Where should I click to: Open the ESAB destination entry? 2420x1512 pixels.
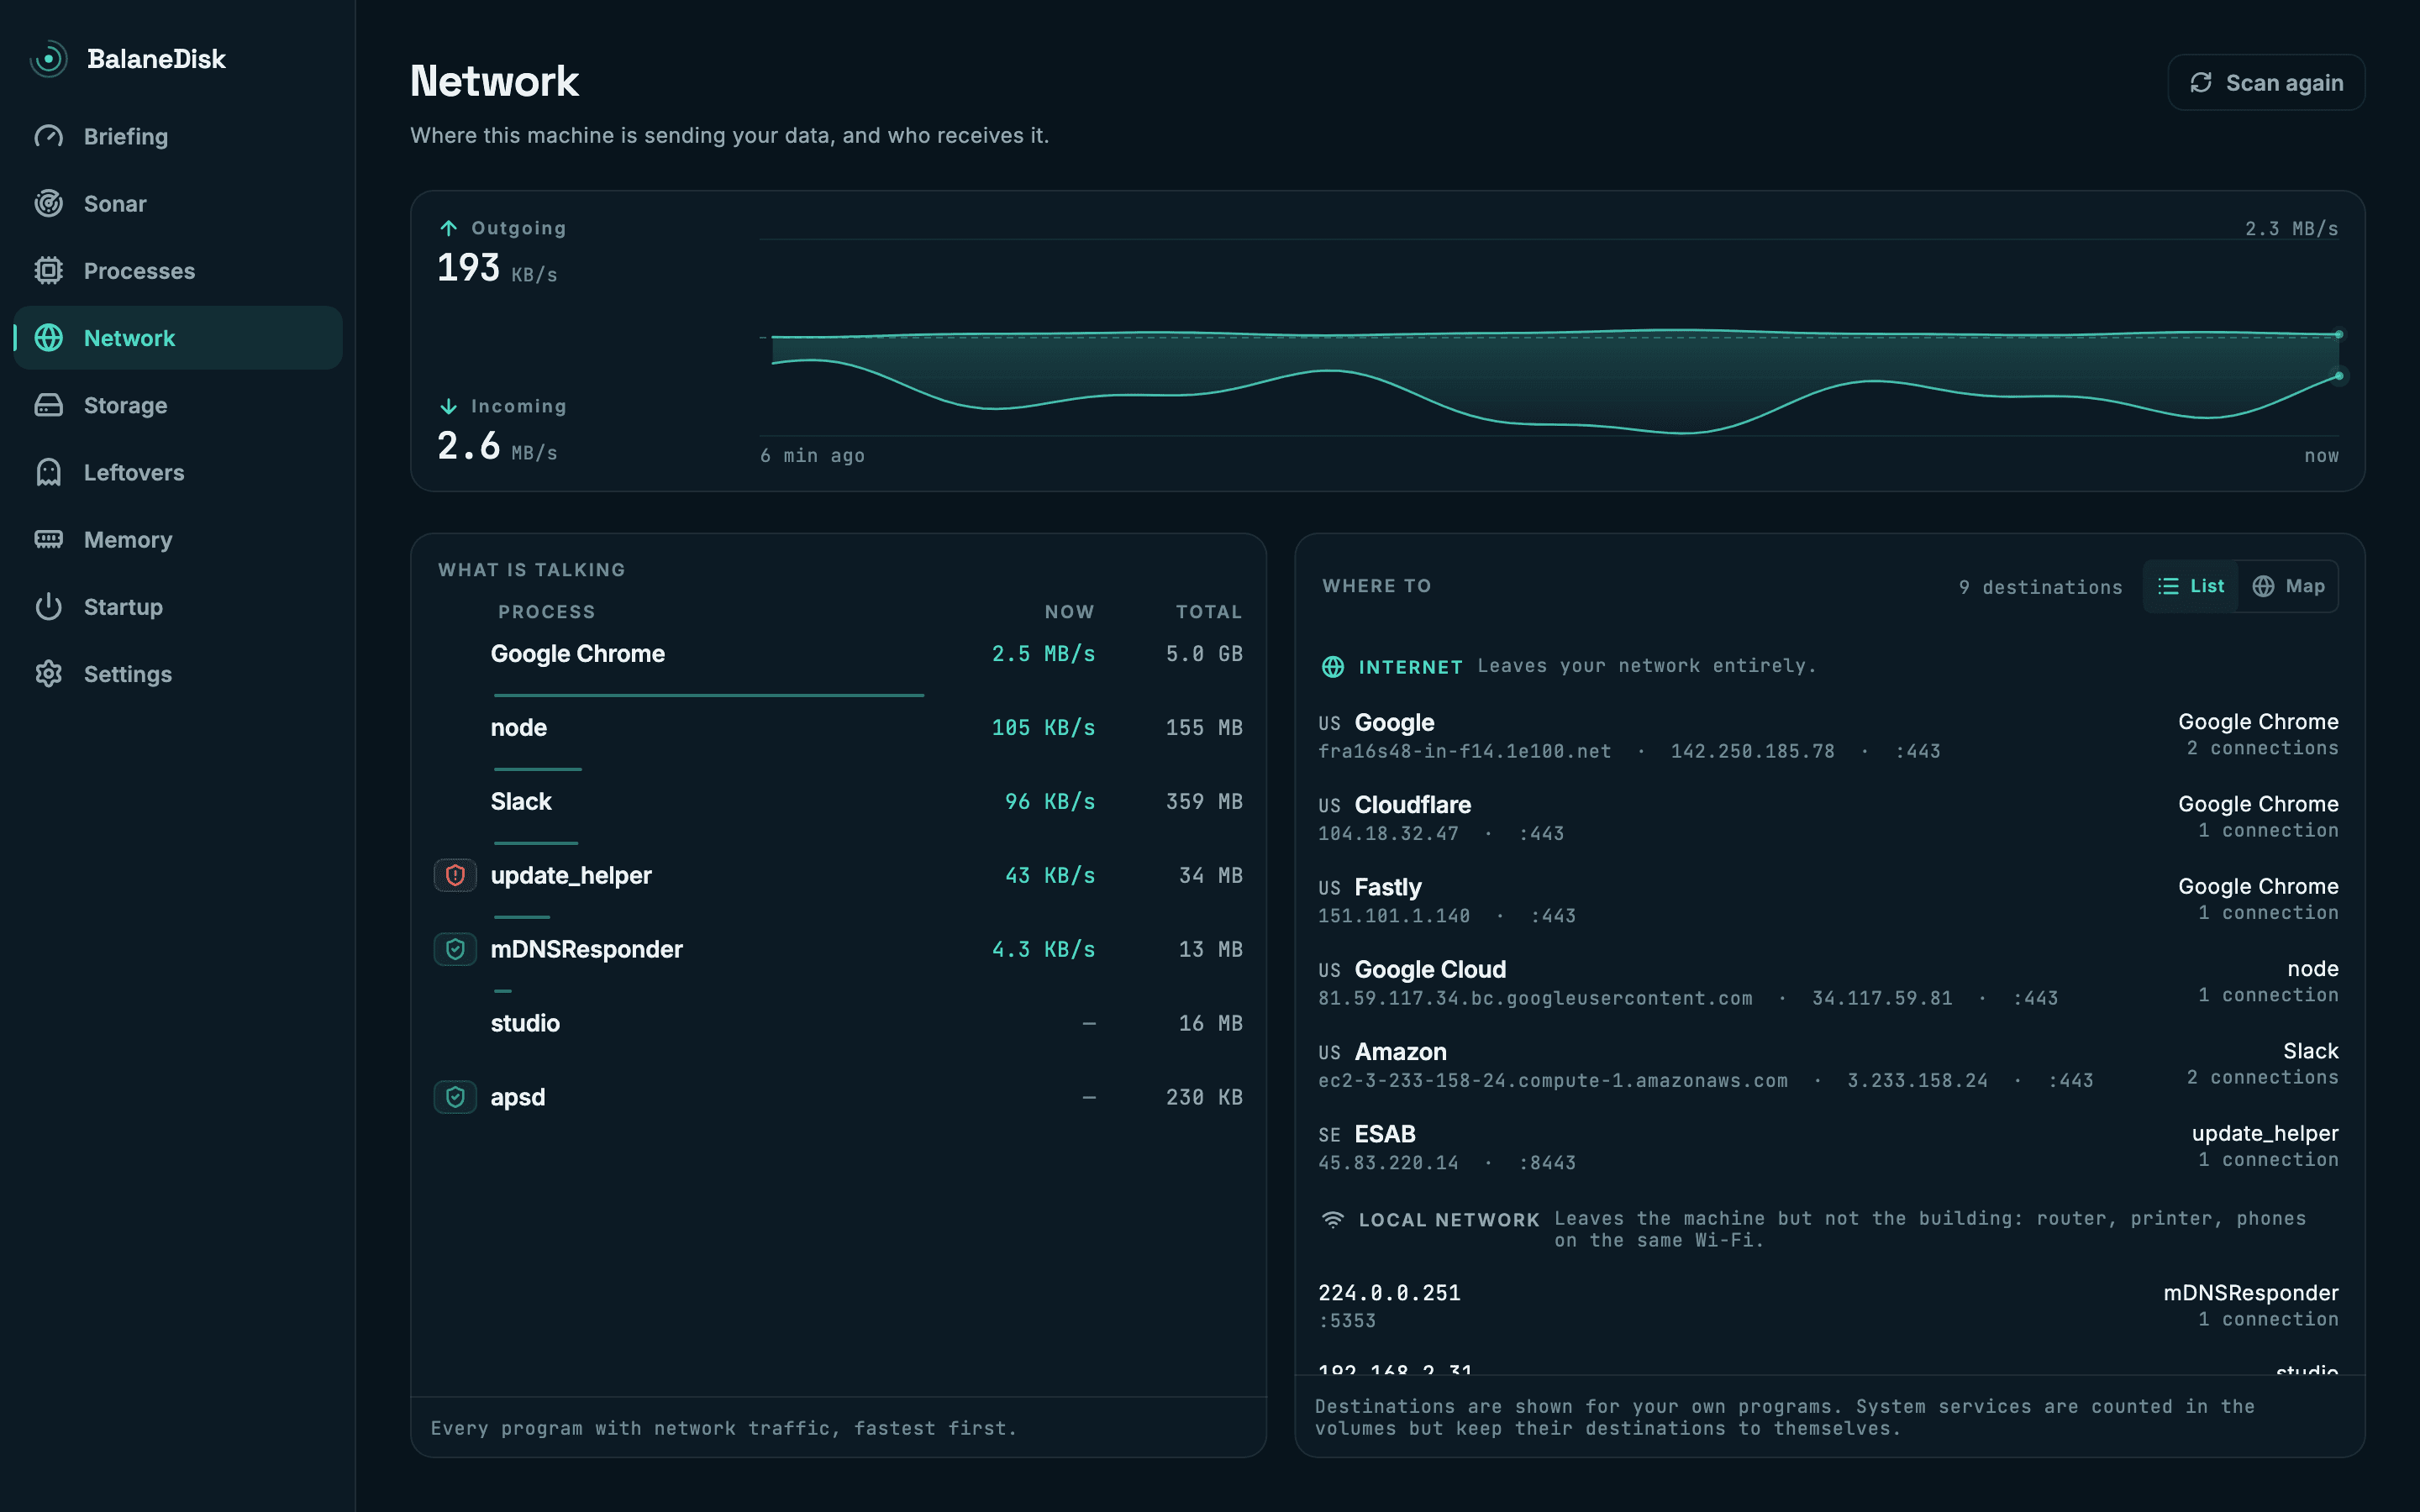(1828, 1147)
